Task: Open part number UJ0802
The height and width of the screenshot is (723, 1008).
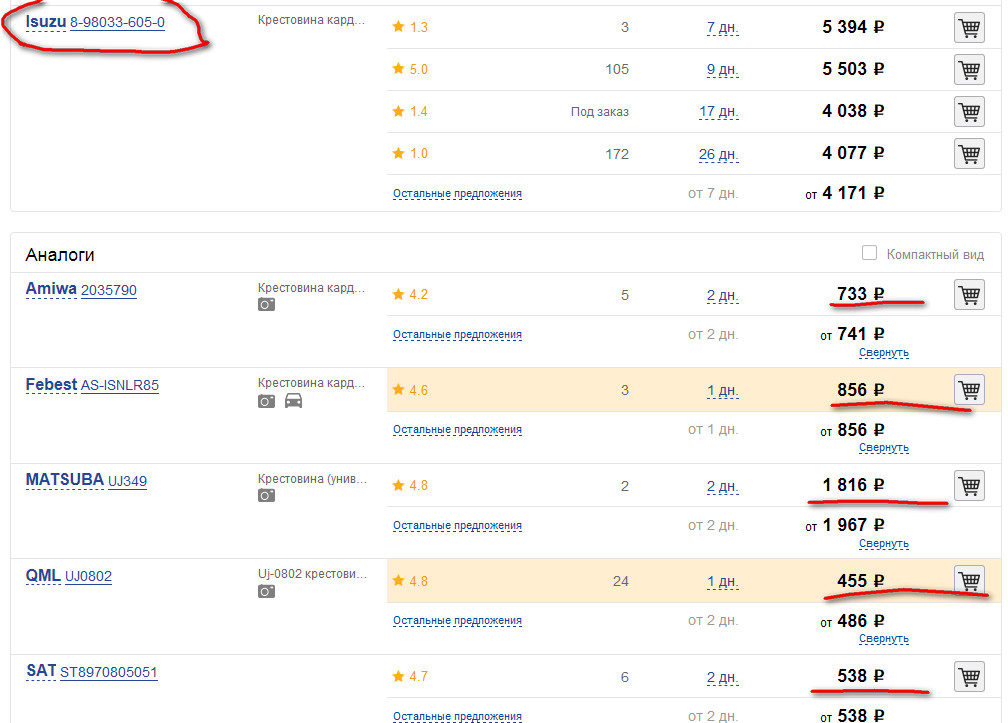Action: (x=88, y=576)
